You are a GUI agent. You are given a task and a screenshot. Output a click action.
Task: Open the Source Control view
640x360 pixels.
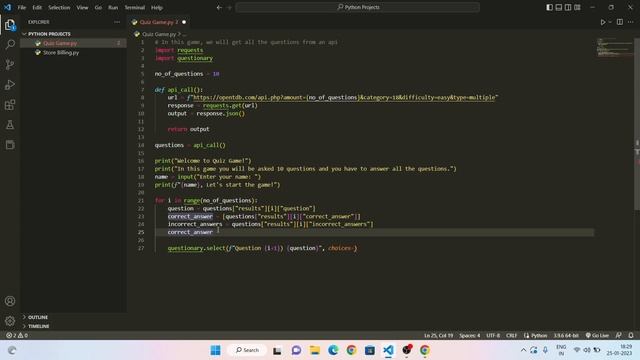(x=10, y=64)
